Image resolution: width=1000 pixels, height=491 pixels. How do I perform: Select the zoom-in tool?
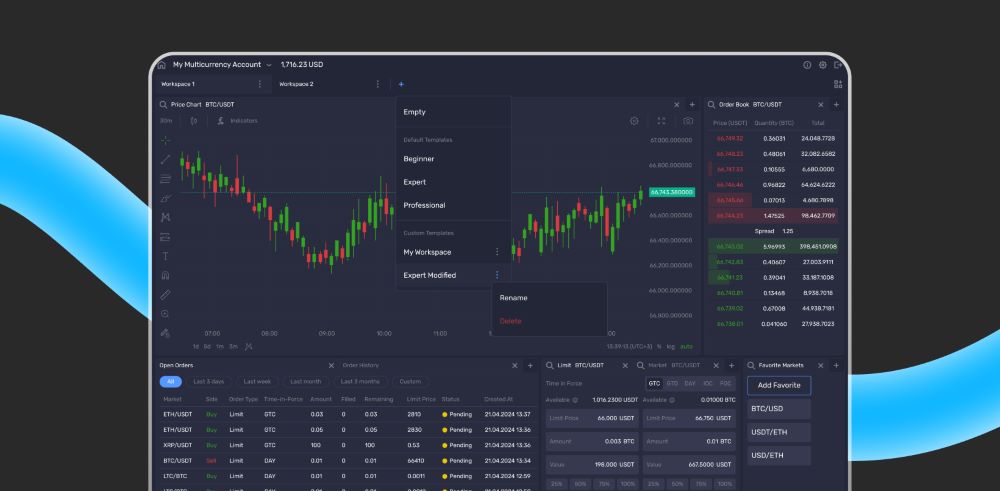pos(166,314)
